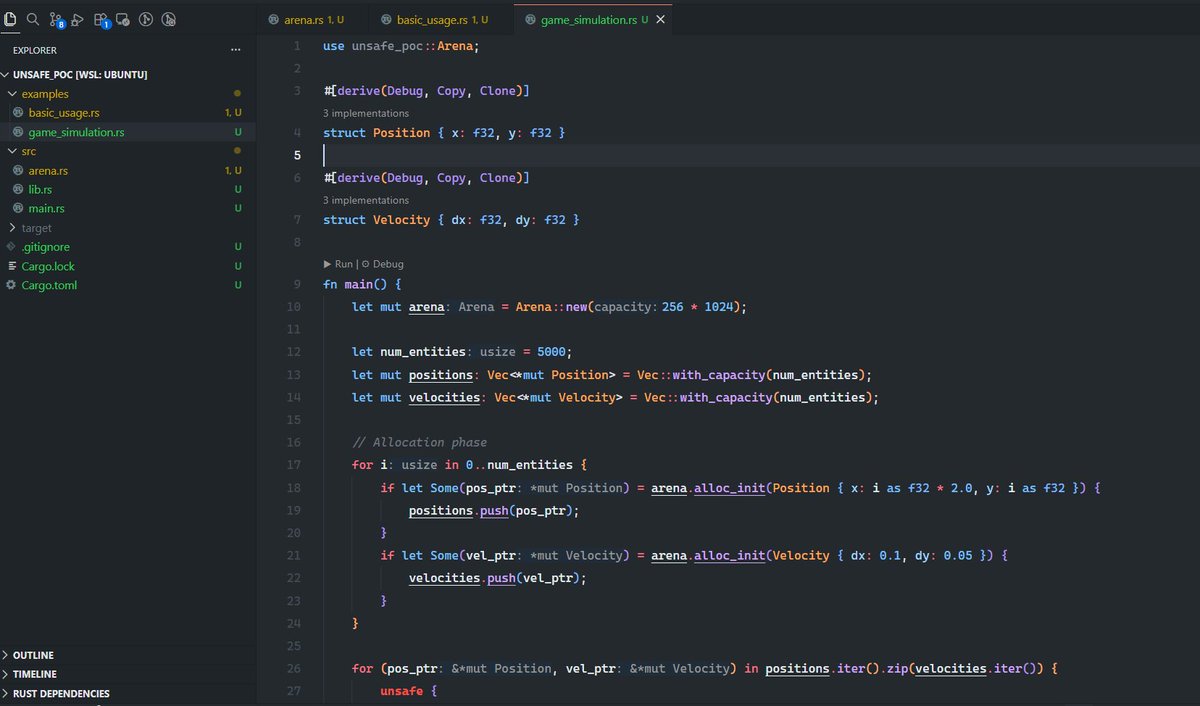Open the last activity bar icon
This screenshot has height=706, width=1200.
tap(168, 19)
